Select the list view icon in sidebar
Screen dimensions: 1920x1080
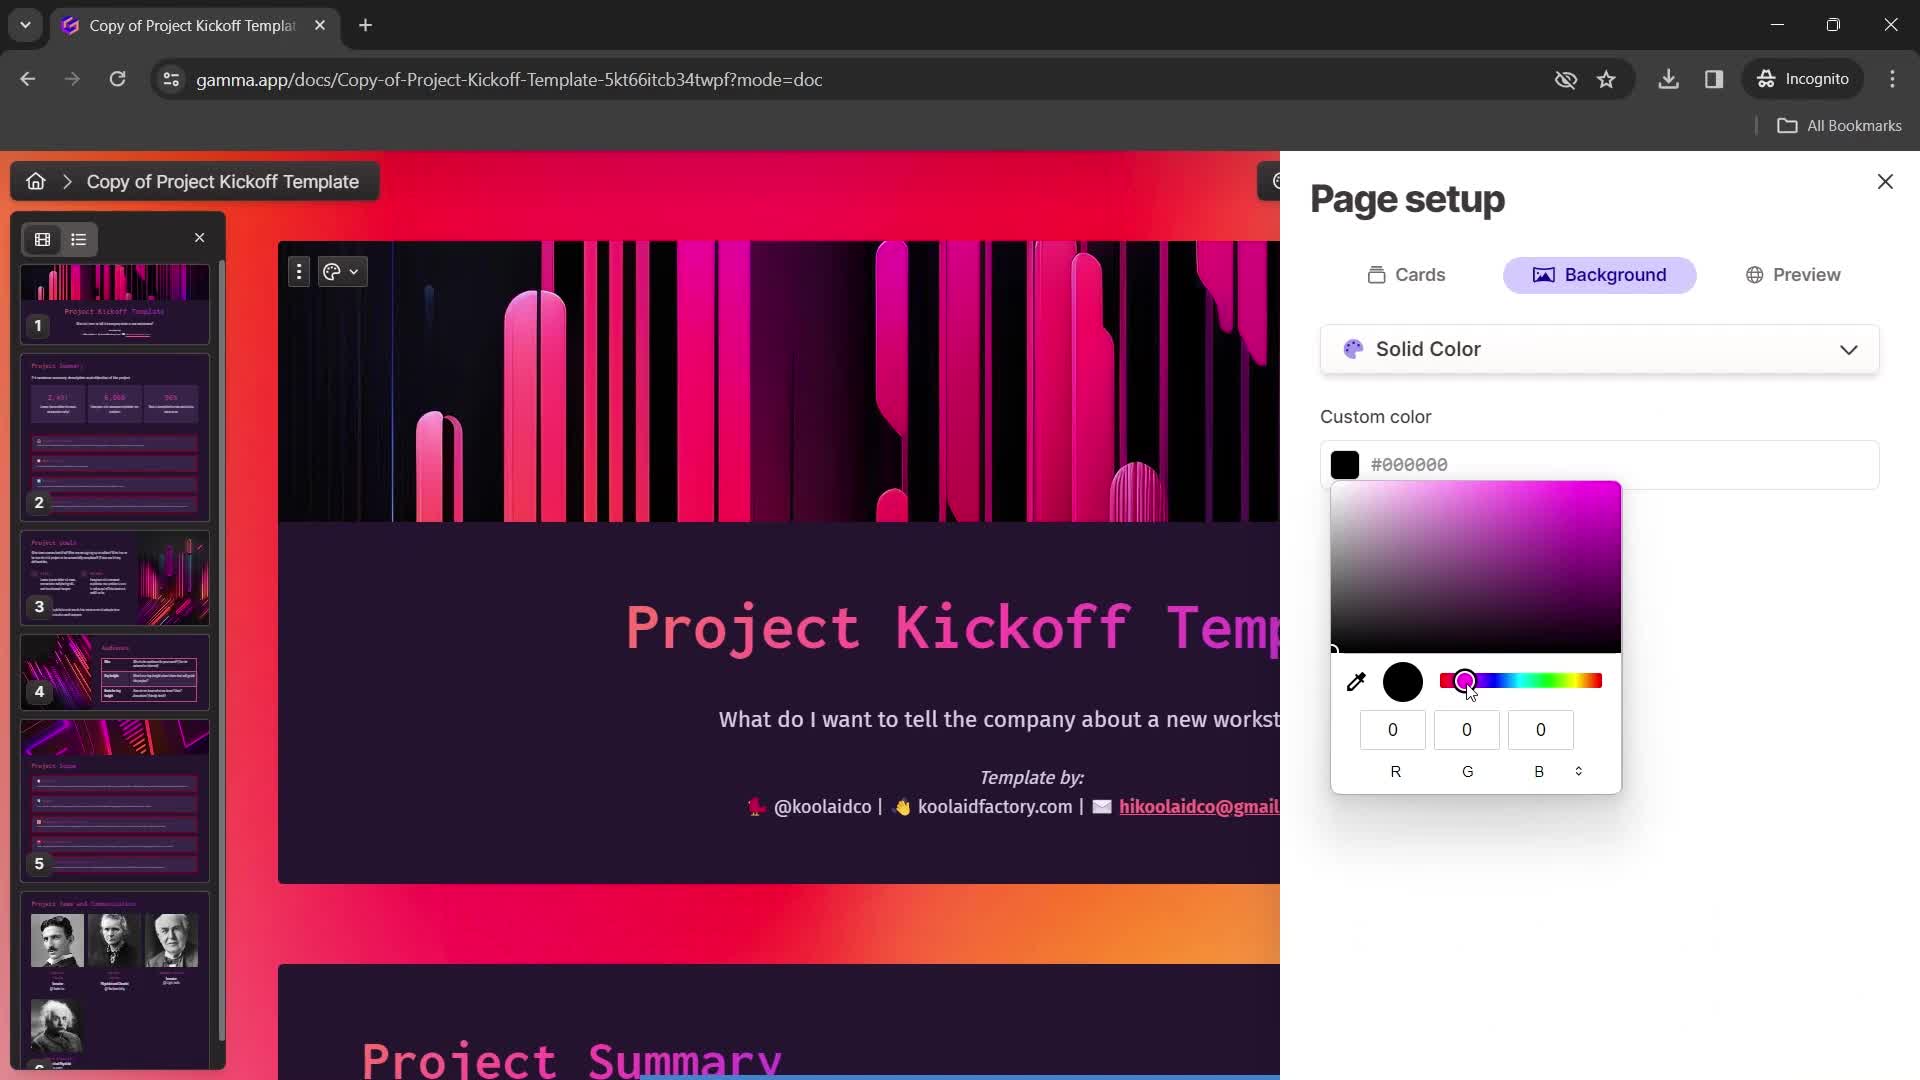[78, 239]
